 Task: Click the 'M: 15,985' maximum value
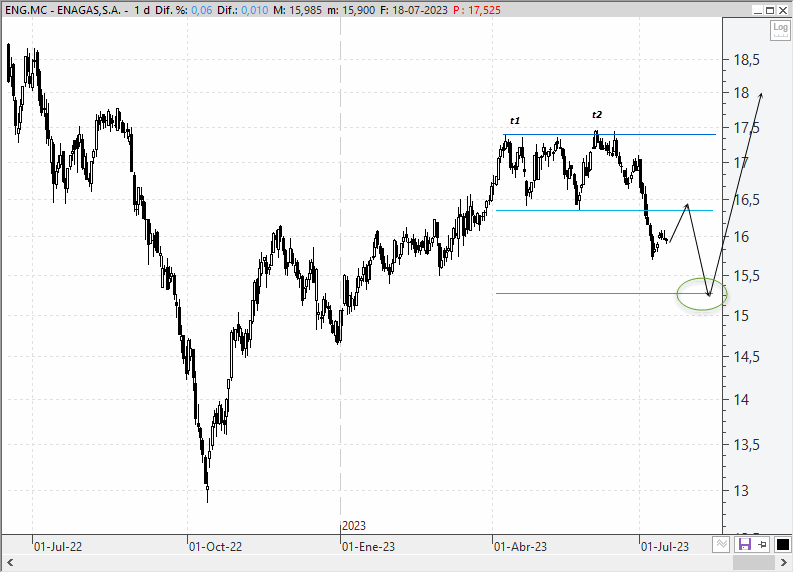(x=297, y=10)
